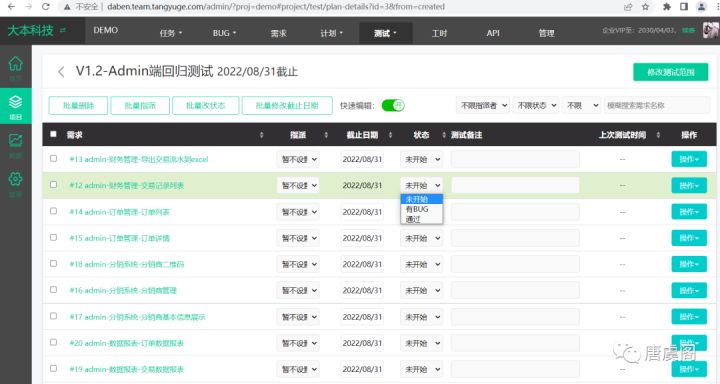Click the 批量修改截止日期 button

287,106
